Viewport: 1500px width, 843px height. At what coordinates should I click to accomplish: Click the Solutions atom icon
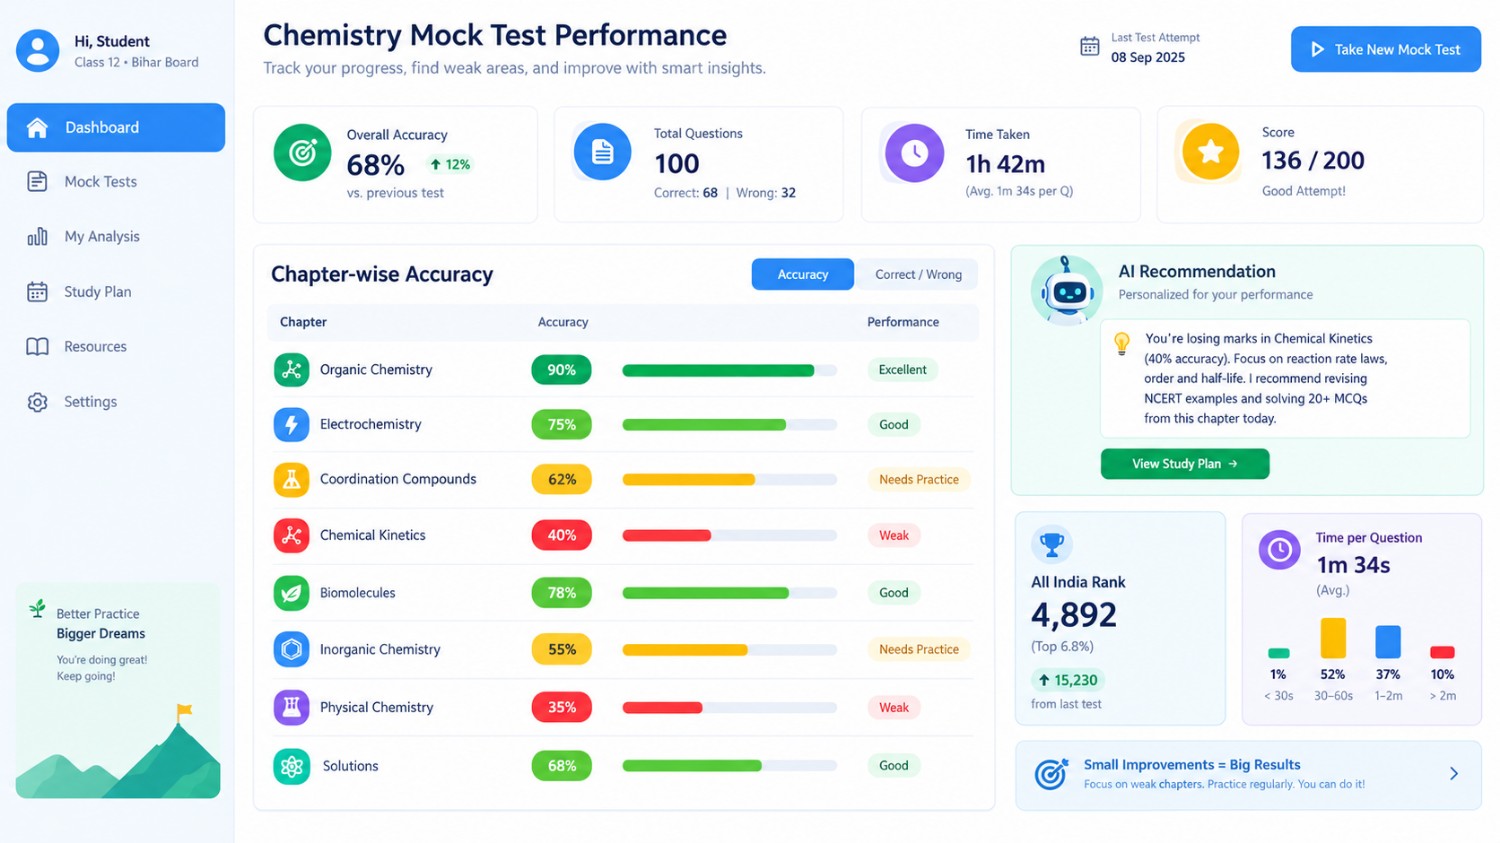tap(291, 766)
